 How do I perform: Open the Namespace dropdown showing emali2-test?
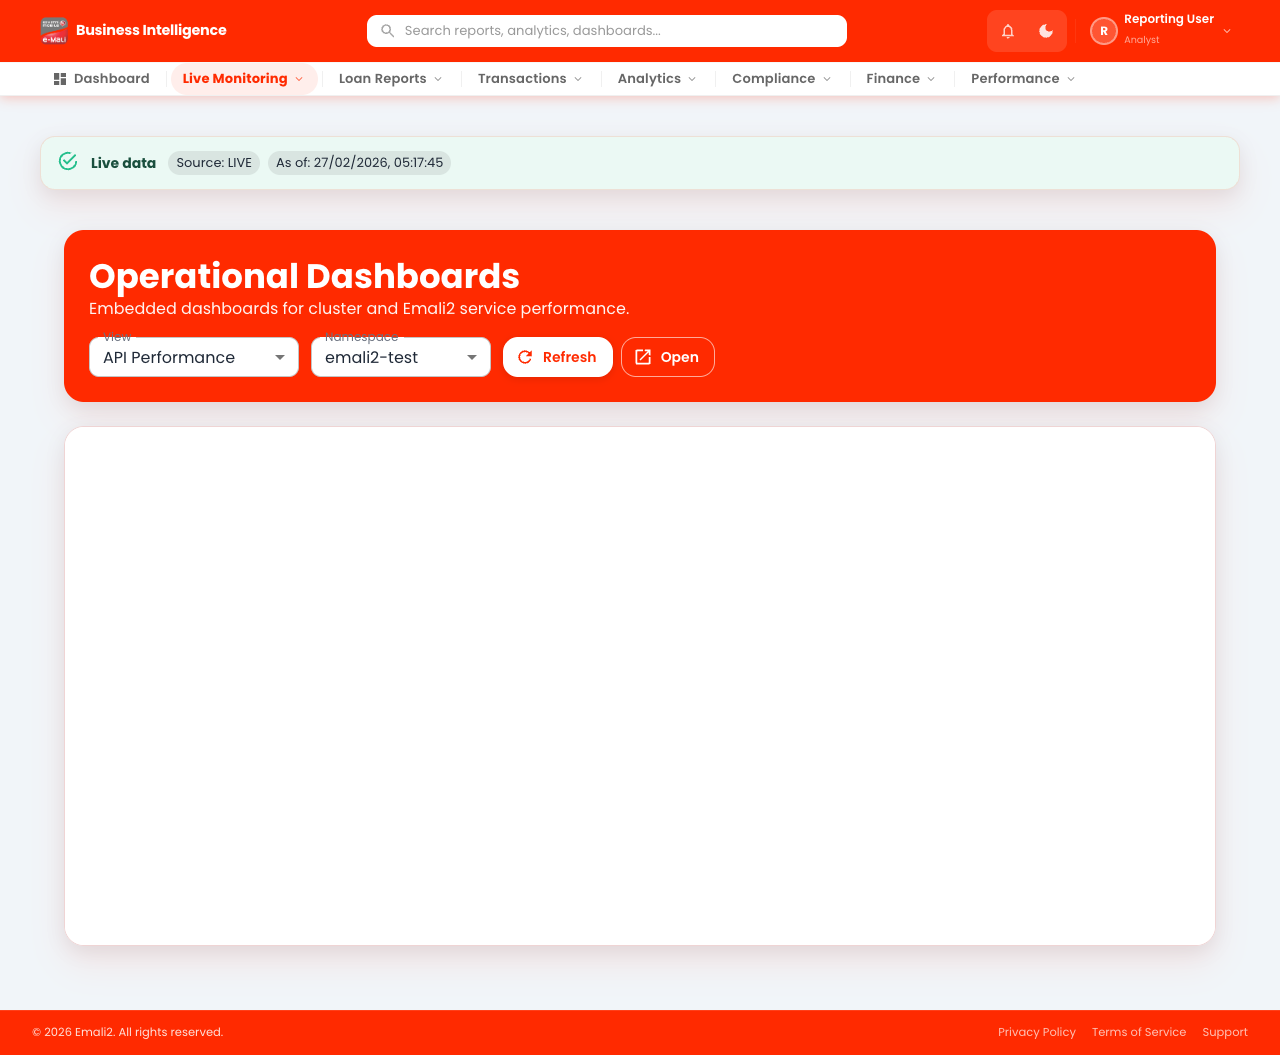(401, 357)
